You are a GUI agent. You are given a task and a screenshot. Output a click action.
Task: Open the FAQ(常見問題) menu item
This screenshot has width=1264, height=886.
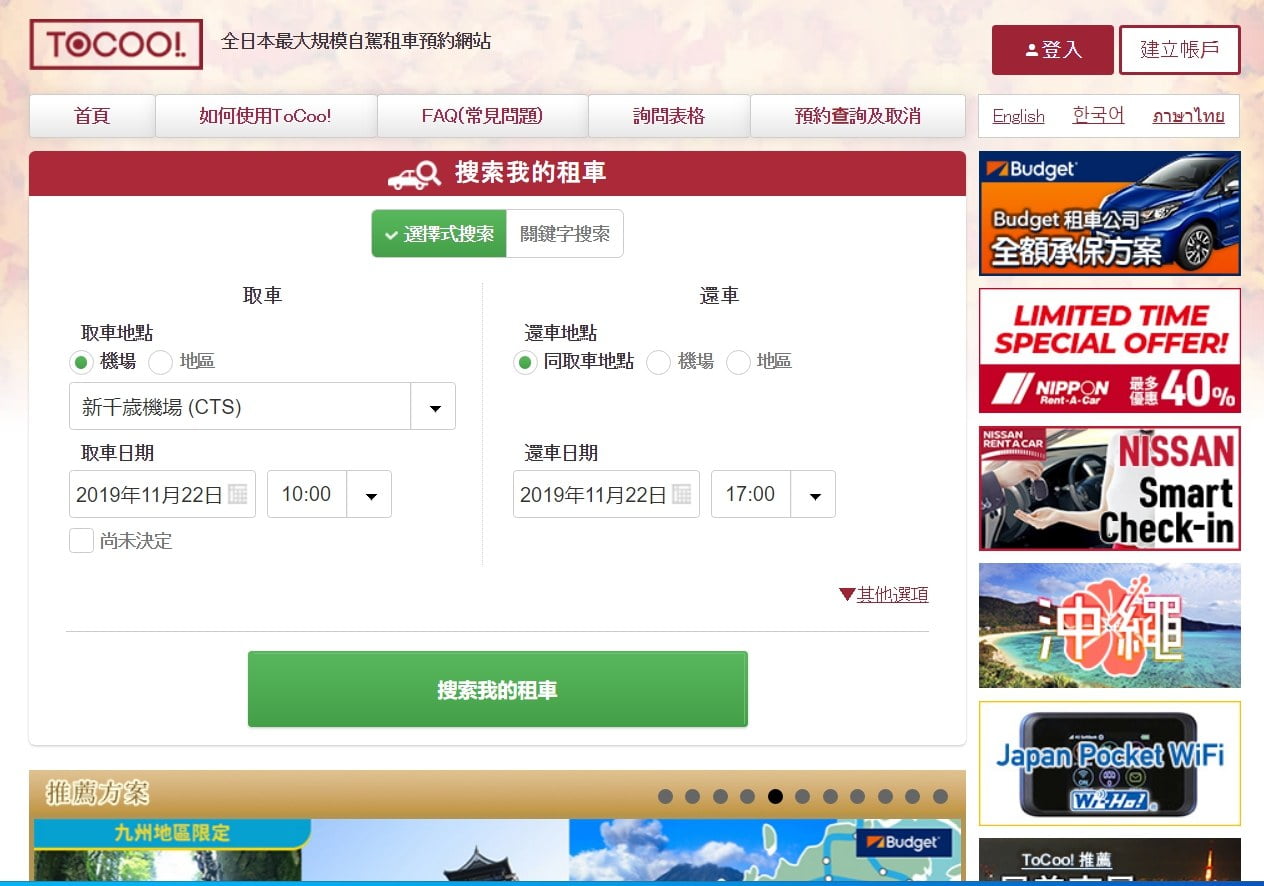pyautogui.click(x=481, y=116)
